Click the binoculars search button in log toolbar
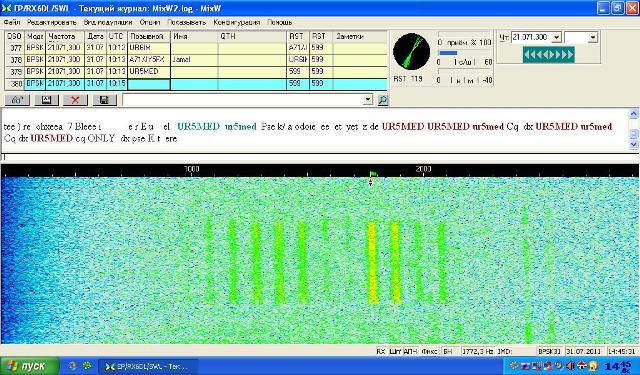 (x=17, y=100)
